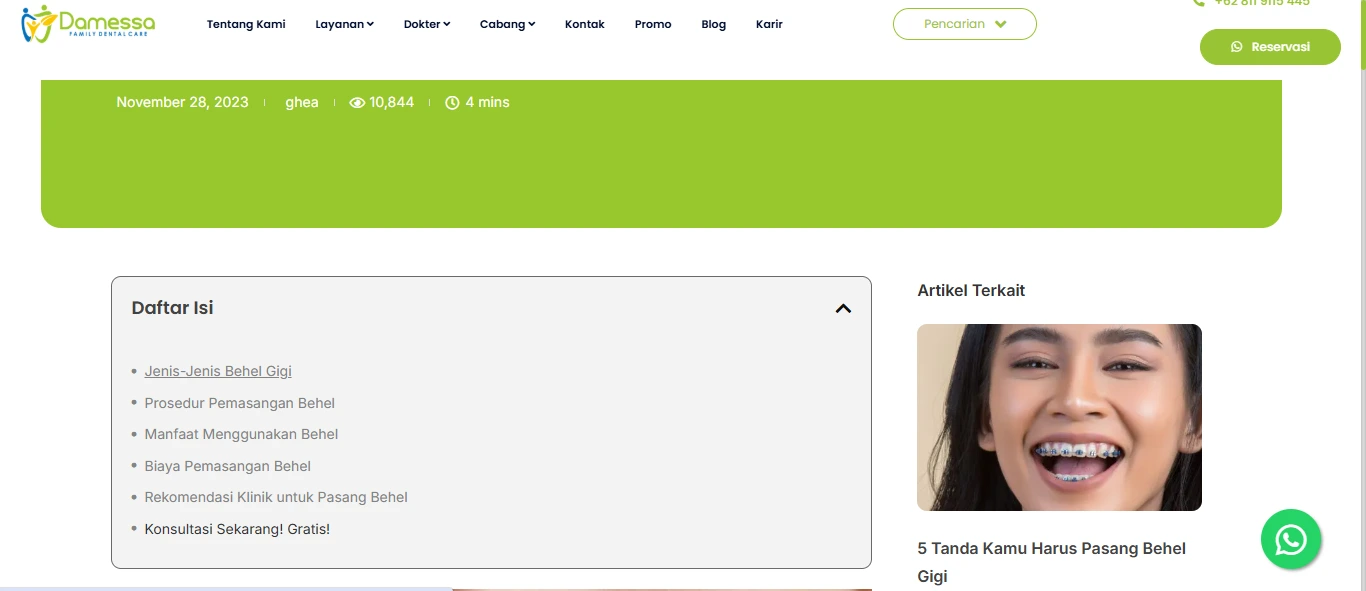
Task: Open the Pencarian search dropdown
Action: (x=964, y=24)
